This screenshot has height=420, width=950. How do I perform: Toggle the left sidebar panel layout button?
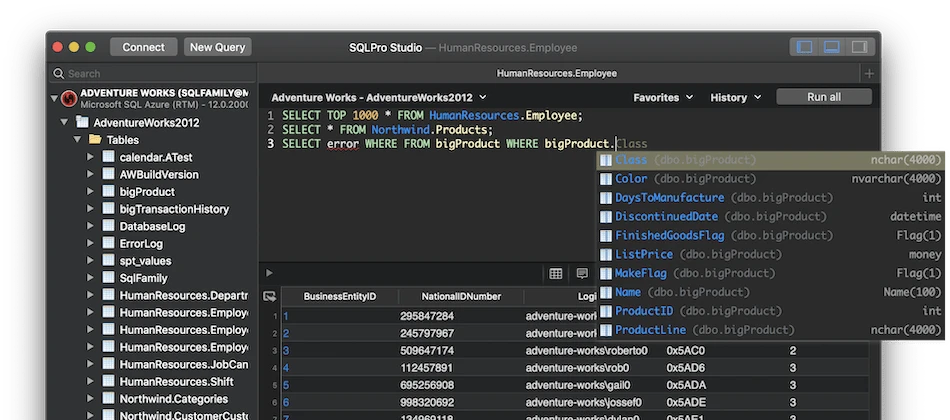tap(802, 47)
